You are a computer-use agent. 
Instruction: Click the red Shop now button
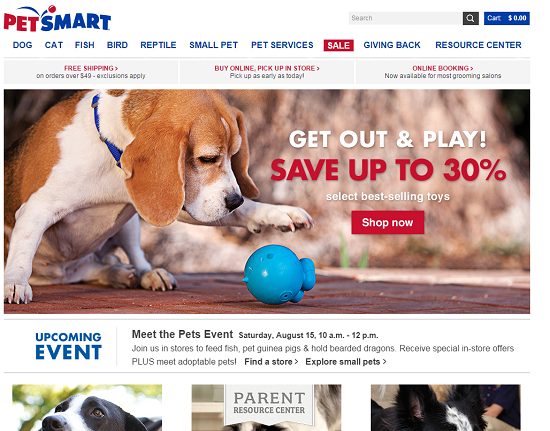click(388, 222)
